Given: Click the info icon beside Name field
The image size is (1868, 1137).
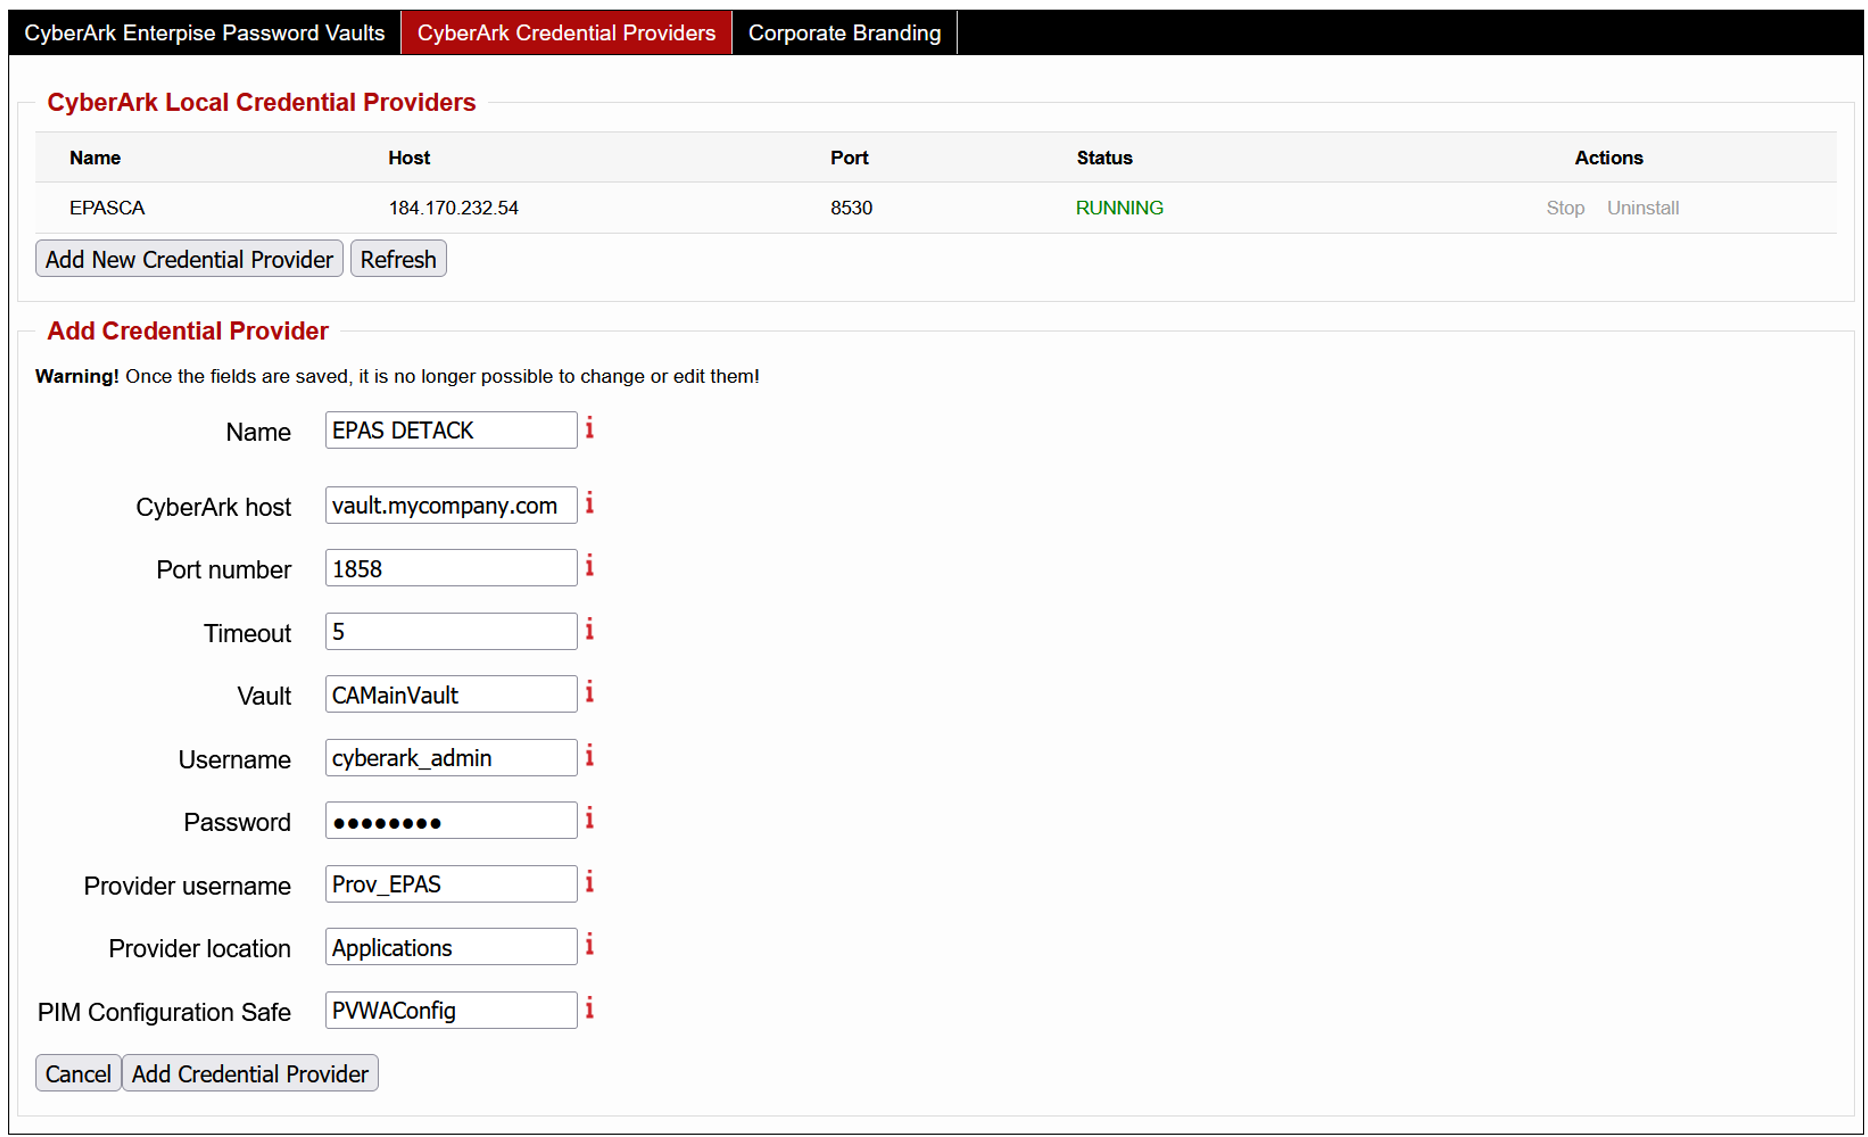Looking at the screenshot, I should (x=589, y=429).
